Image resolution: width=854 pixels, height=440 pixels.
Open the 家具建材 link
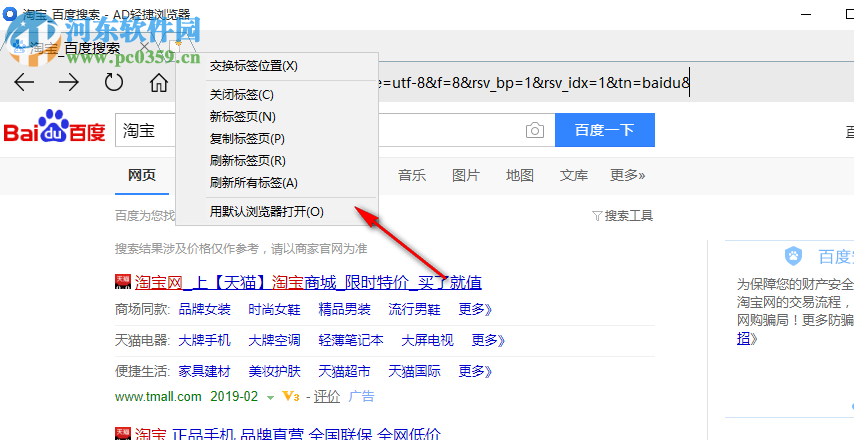[205, 372]
